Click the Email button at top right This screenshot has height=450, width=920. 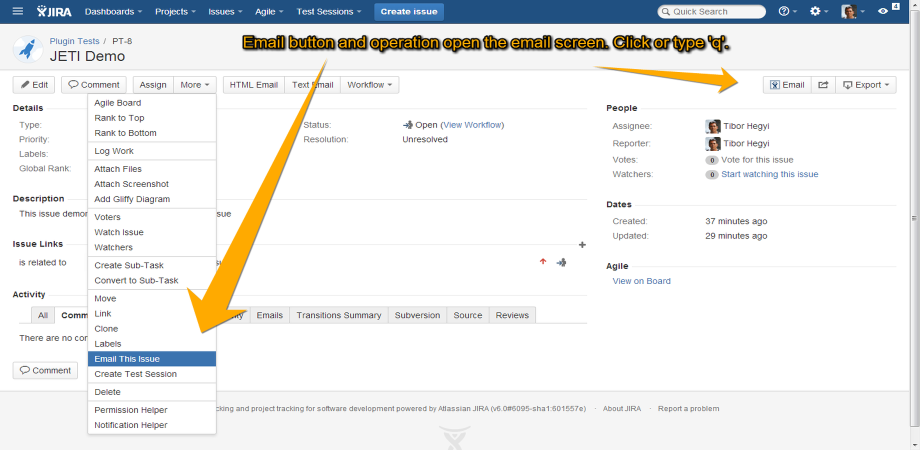(x=787, y=85)
